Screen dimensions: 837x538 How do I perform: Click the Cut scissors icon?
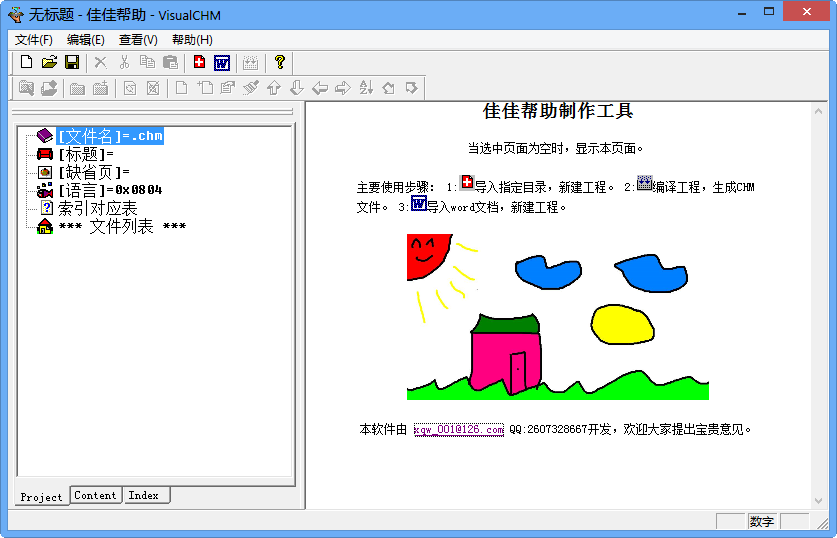tap(124, 62)
